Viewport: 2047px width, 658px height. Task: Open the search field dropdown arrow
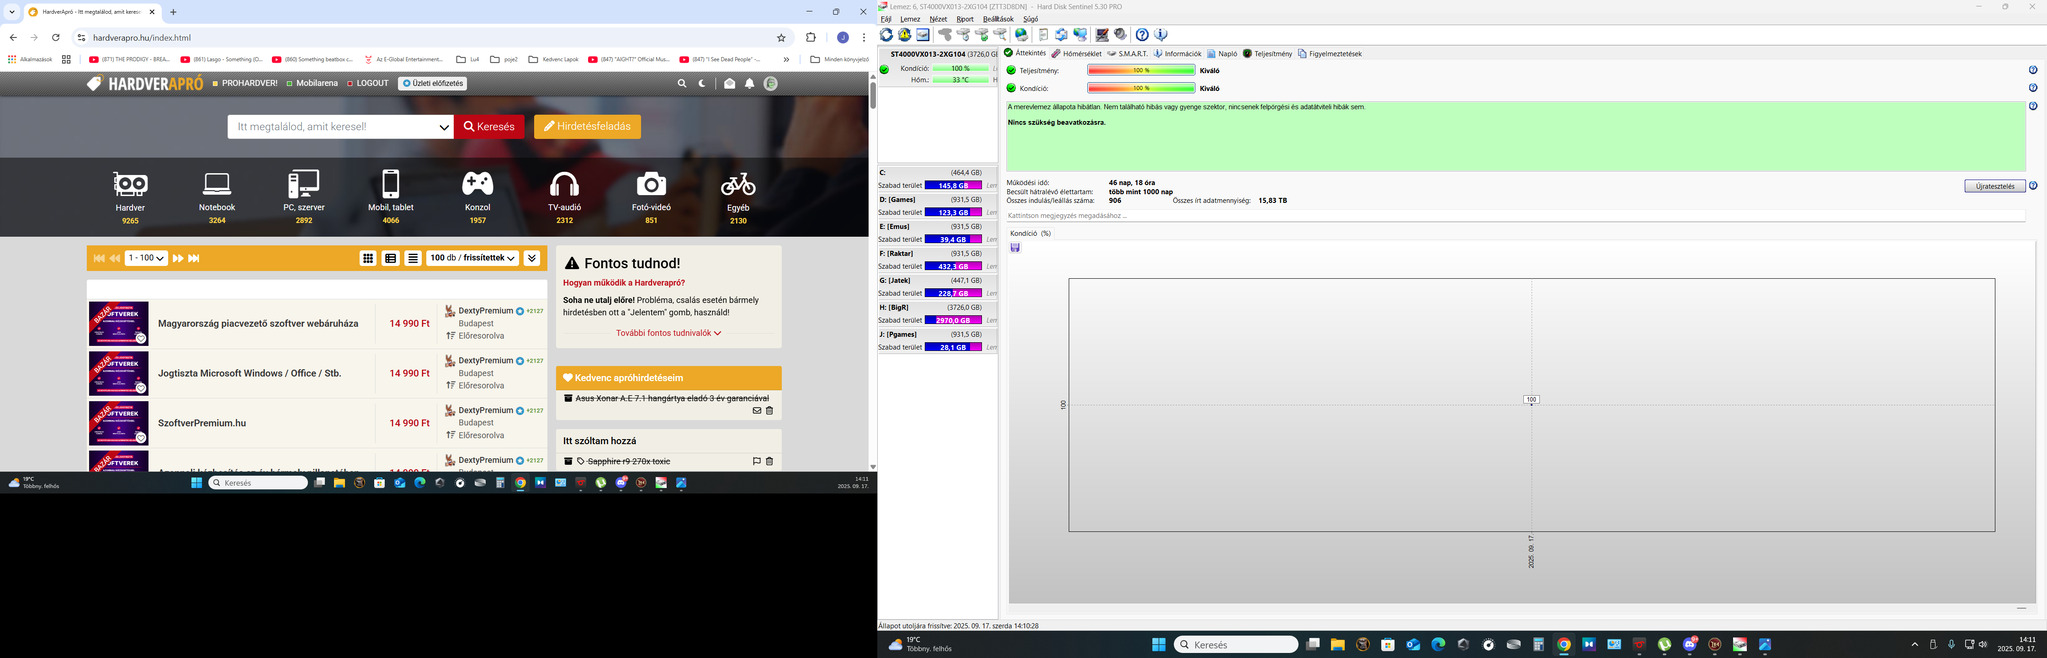click(x=444, y=127)
